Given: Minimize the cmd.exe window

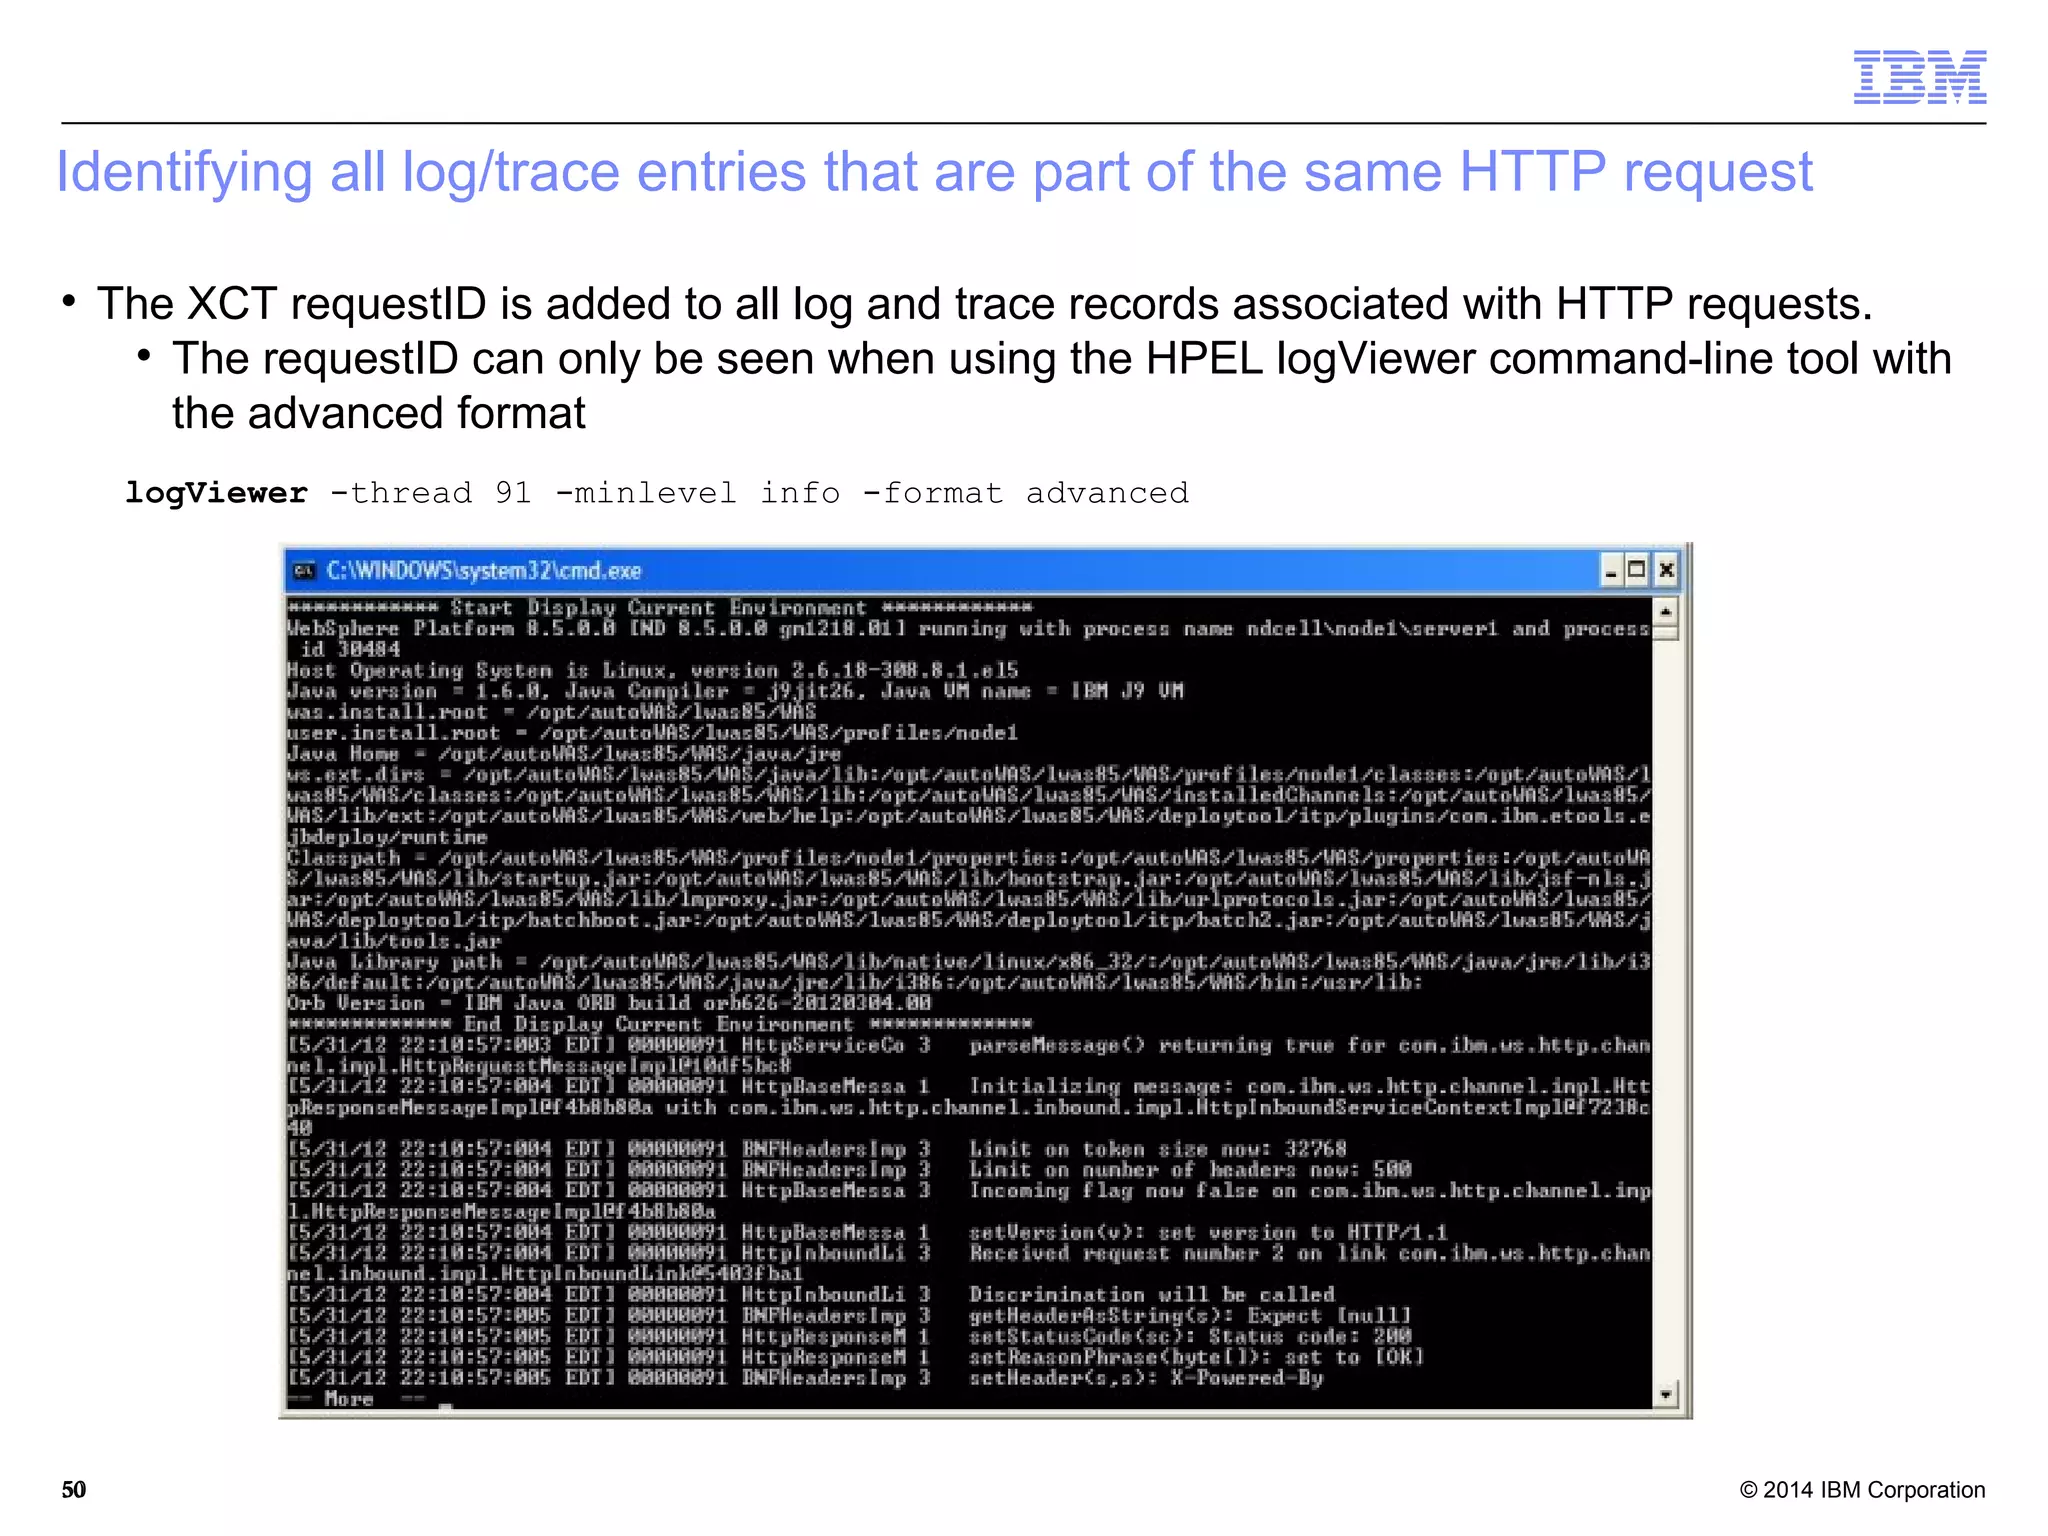Looking at the screenshot, I should coord(1611,571).
